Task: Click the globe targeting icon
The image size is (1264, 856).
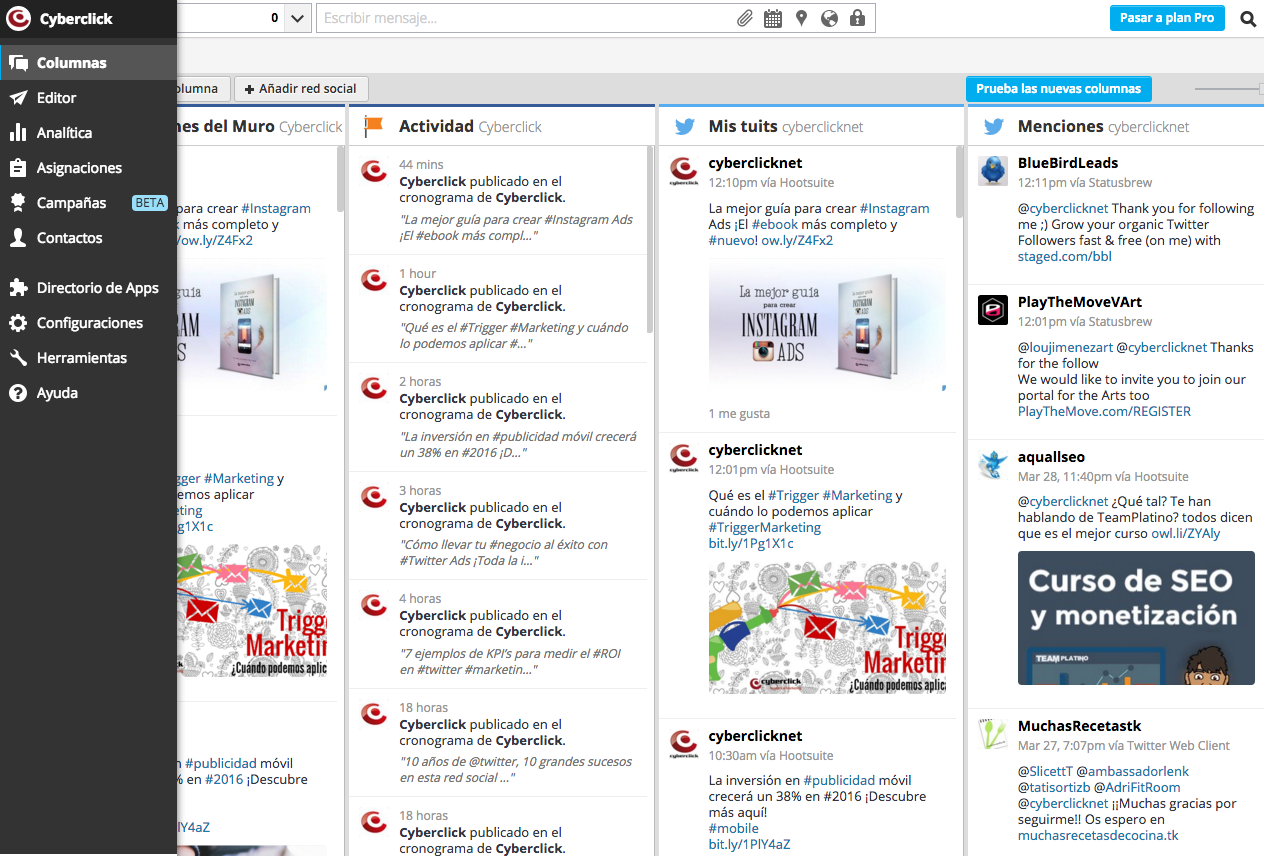Action: (829, 18)
